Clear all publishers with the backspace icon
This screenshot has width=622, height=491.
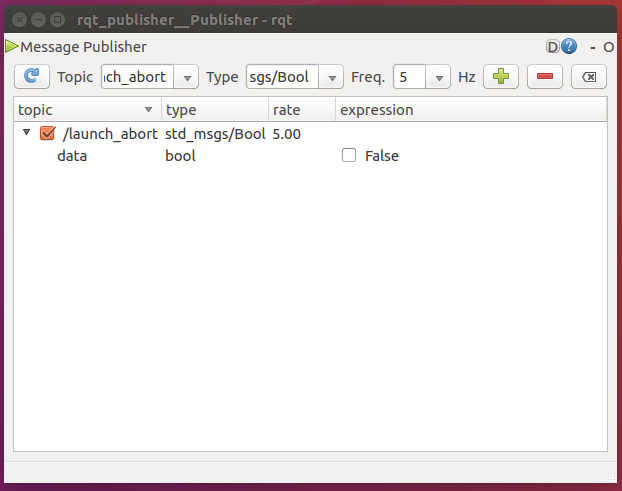(x=589, y=77)
